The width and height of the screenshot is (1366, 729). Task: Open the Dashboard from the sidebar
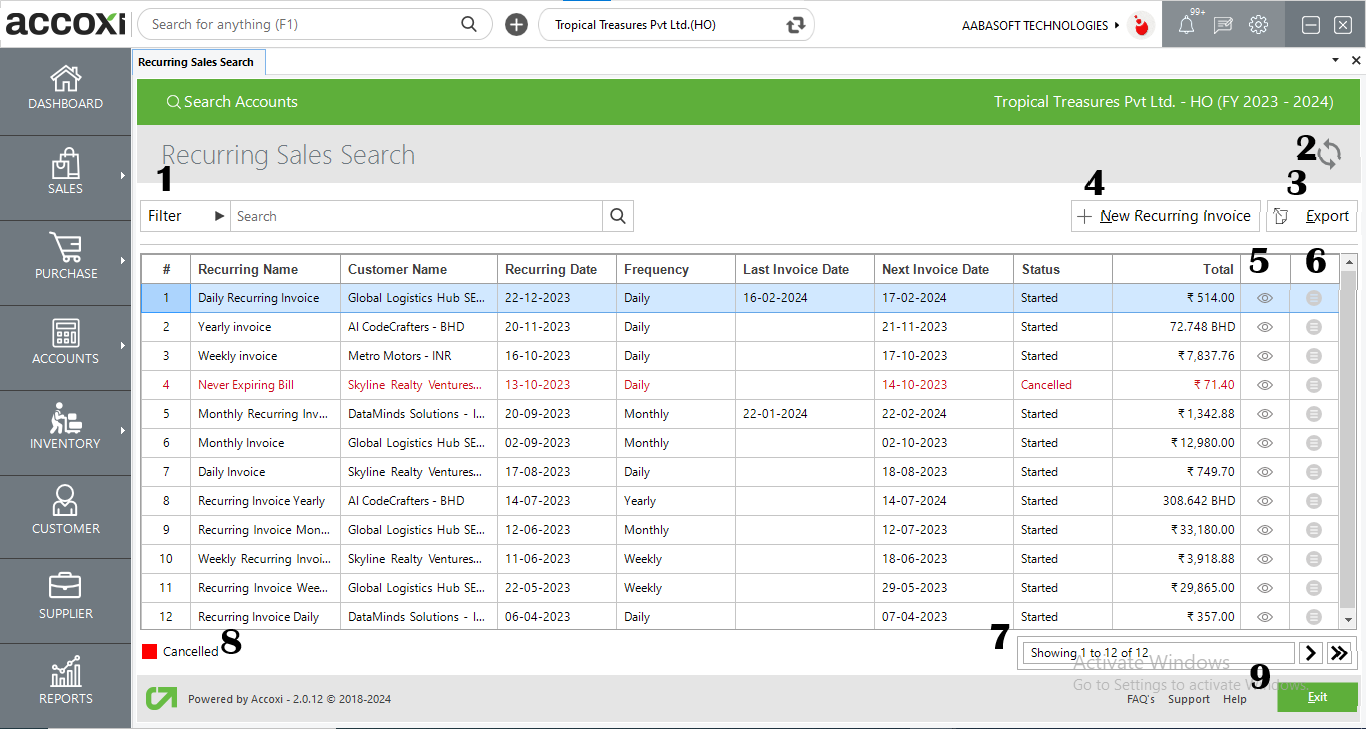(65, 88)
